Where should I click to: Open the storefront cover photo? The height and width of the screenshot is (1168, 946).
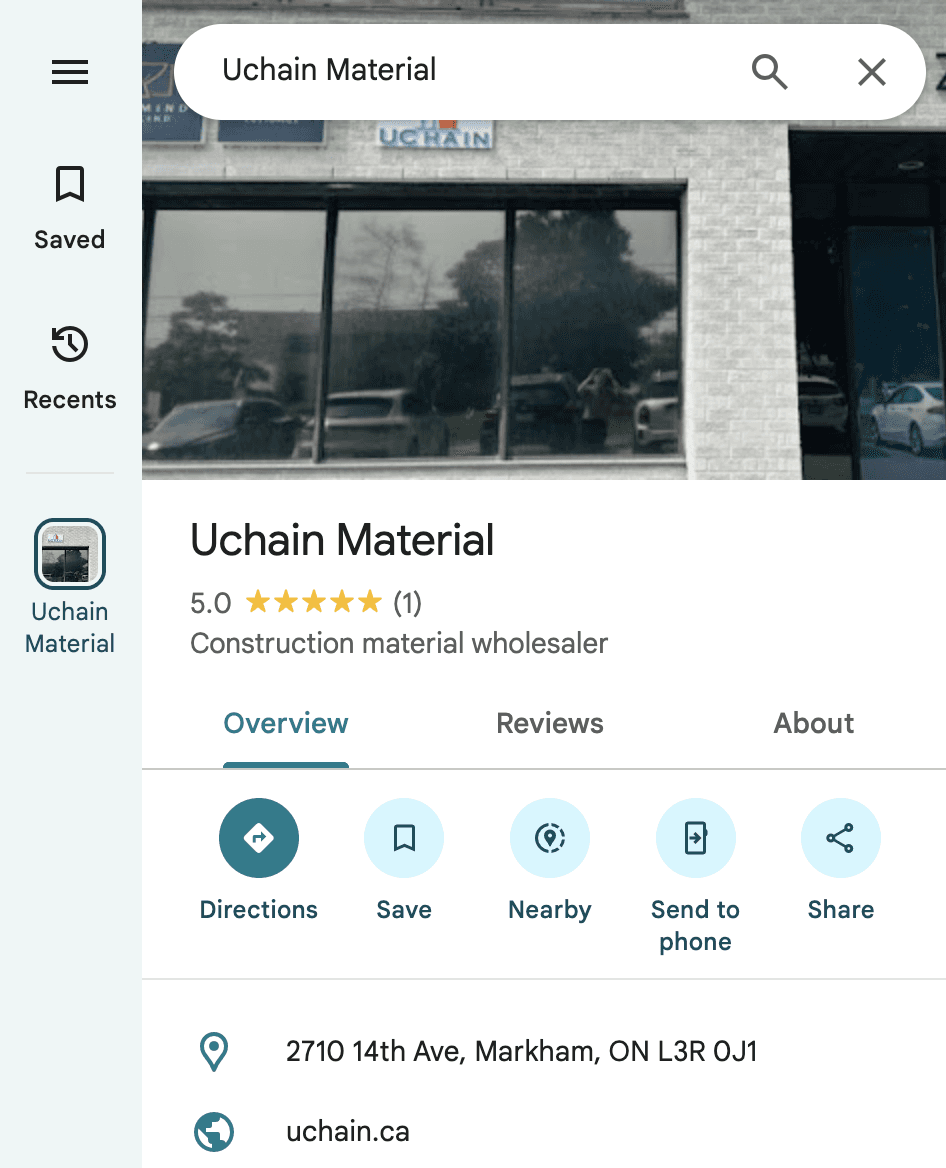(544, 298)
